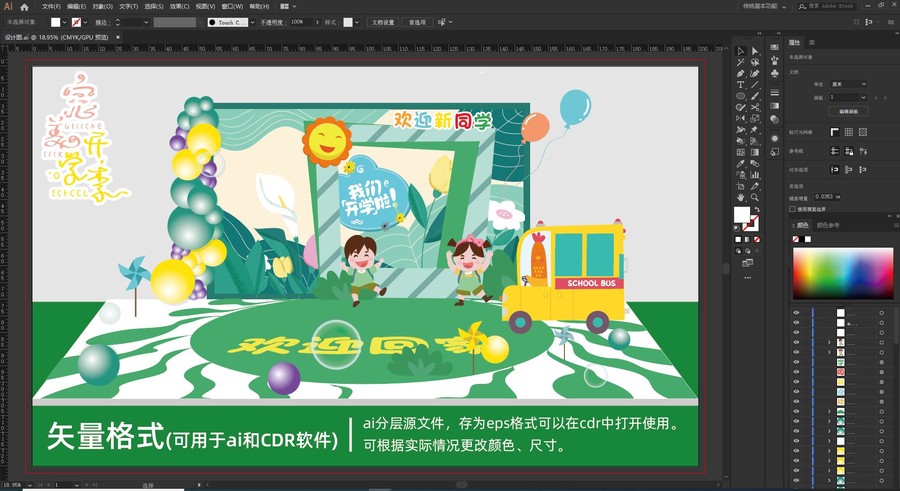Open the arrange documents icon in menu bar
This screenshot has height=491, width=900.
(288, 6)
